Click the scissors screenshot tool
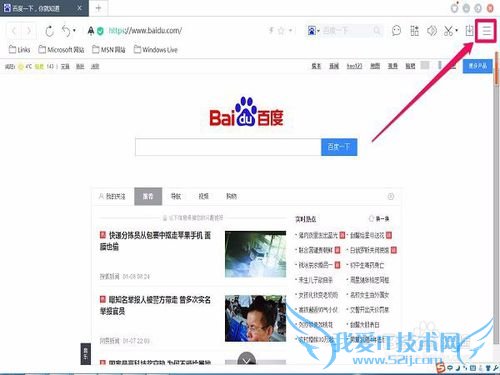 point(448,31)
